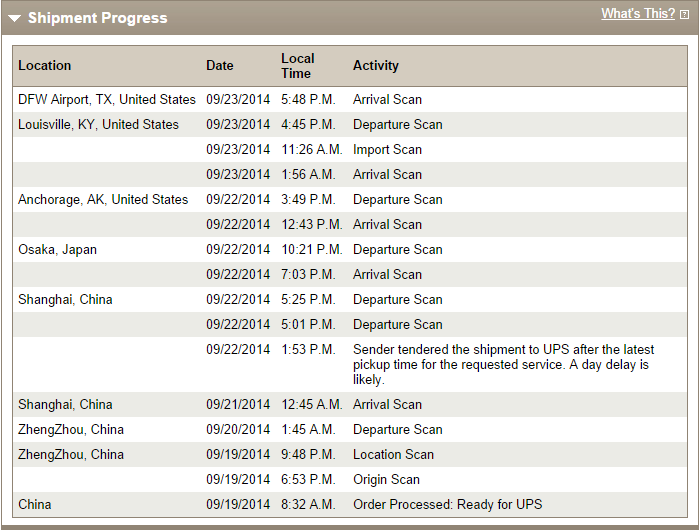
Task: Open the What's This? help link
Action: coord(638,13)
